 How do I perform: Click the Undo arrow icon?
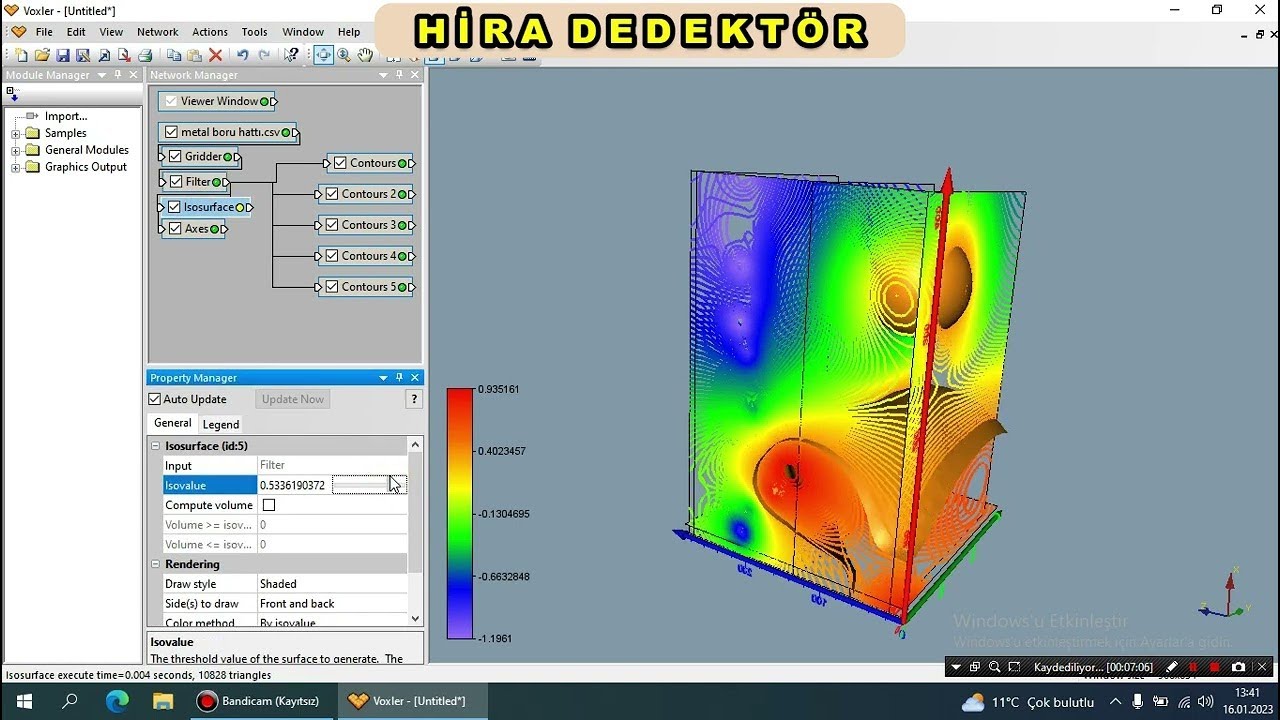point(242,55)
